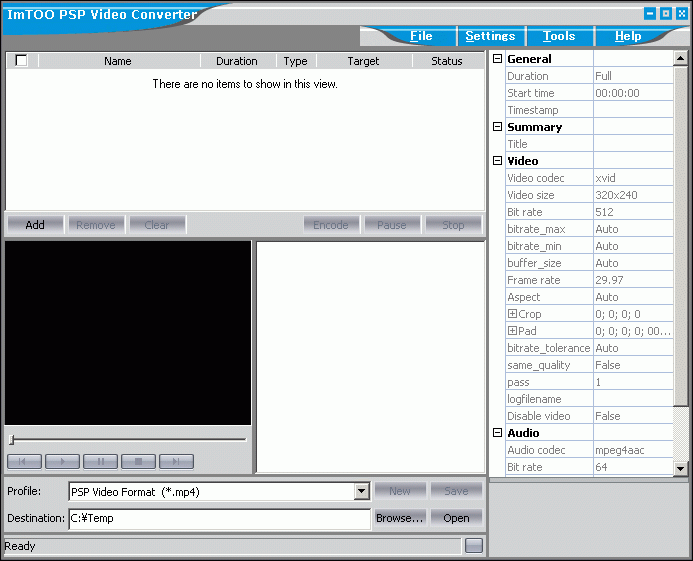This screenshot has height=561, width=693.
Task: Select the Video codec value xvid
Action: [x=633, y=178]
